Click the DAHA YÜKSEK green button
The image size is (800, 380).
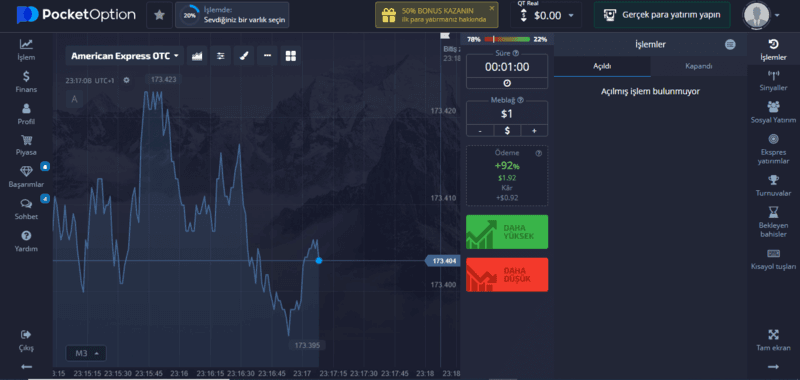pos(507,232)
